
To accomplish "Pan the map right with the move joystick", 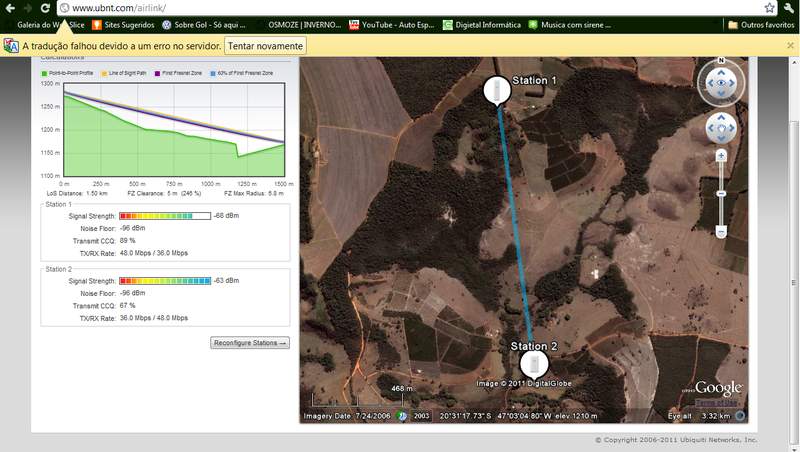I will click(x=732, y=128).
